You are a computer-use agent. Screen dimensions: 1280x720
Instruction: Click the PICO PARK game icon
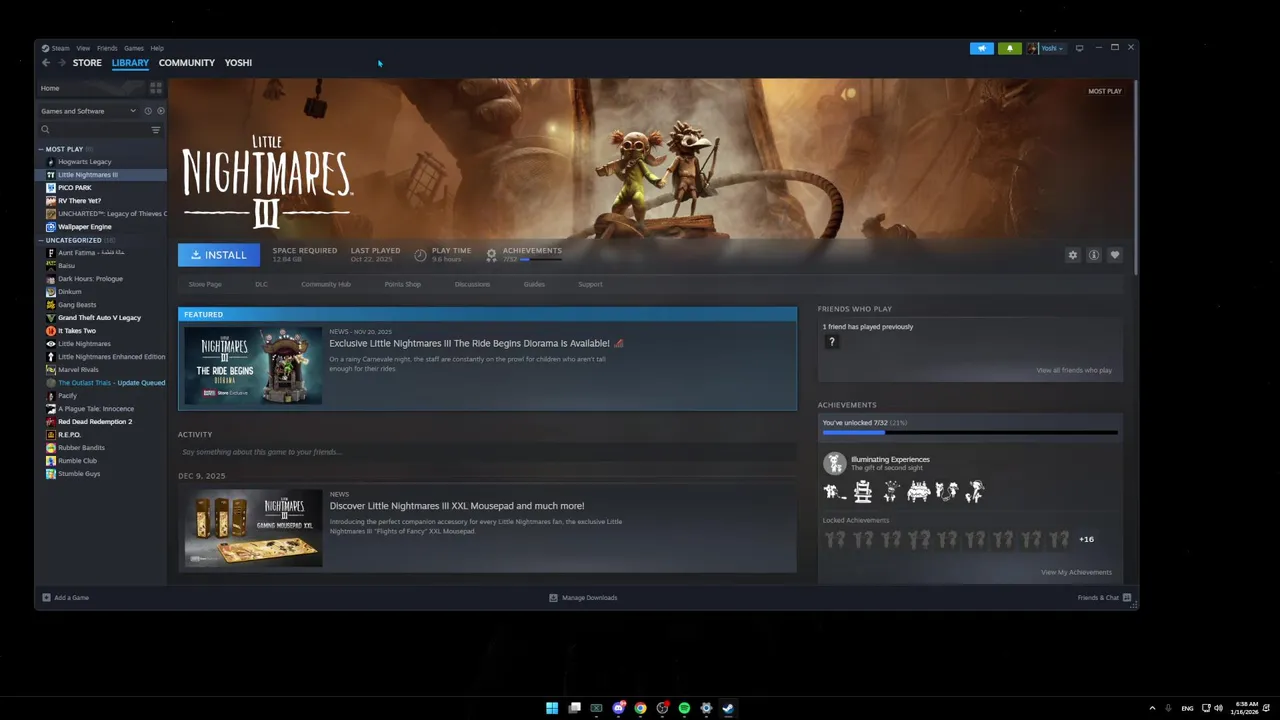(x=51, y=188)
